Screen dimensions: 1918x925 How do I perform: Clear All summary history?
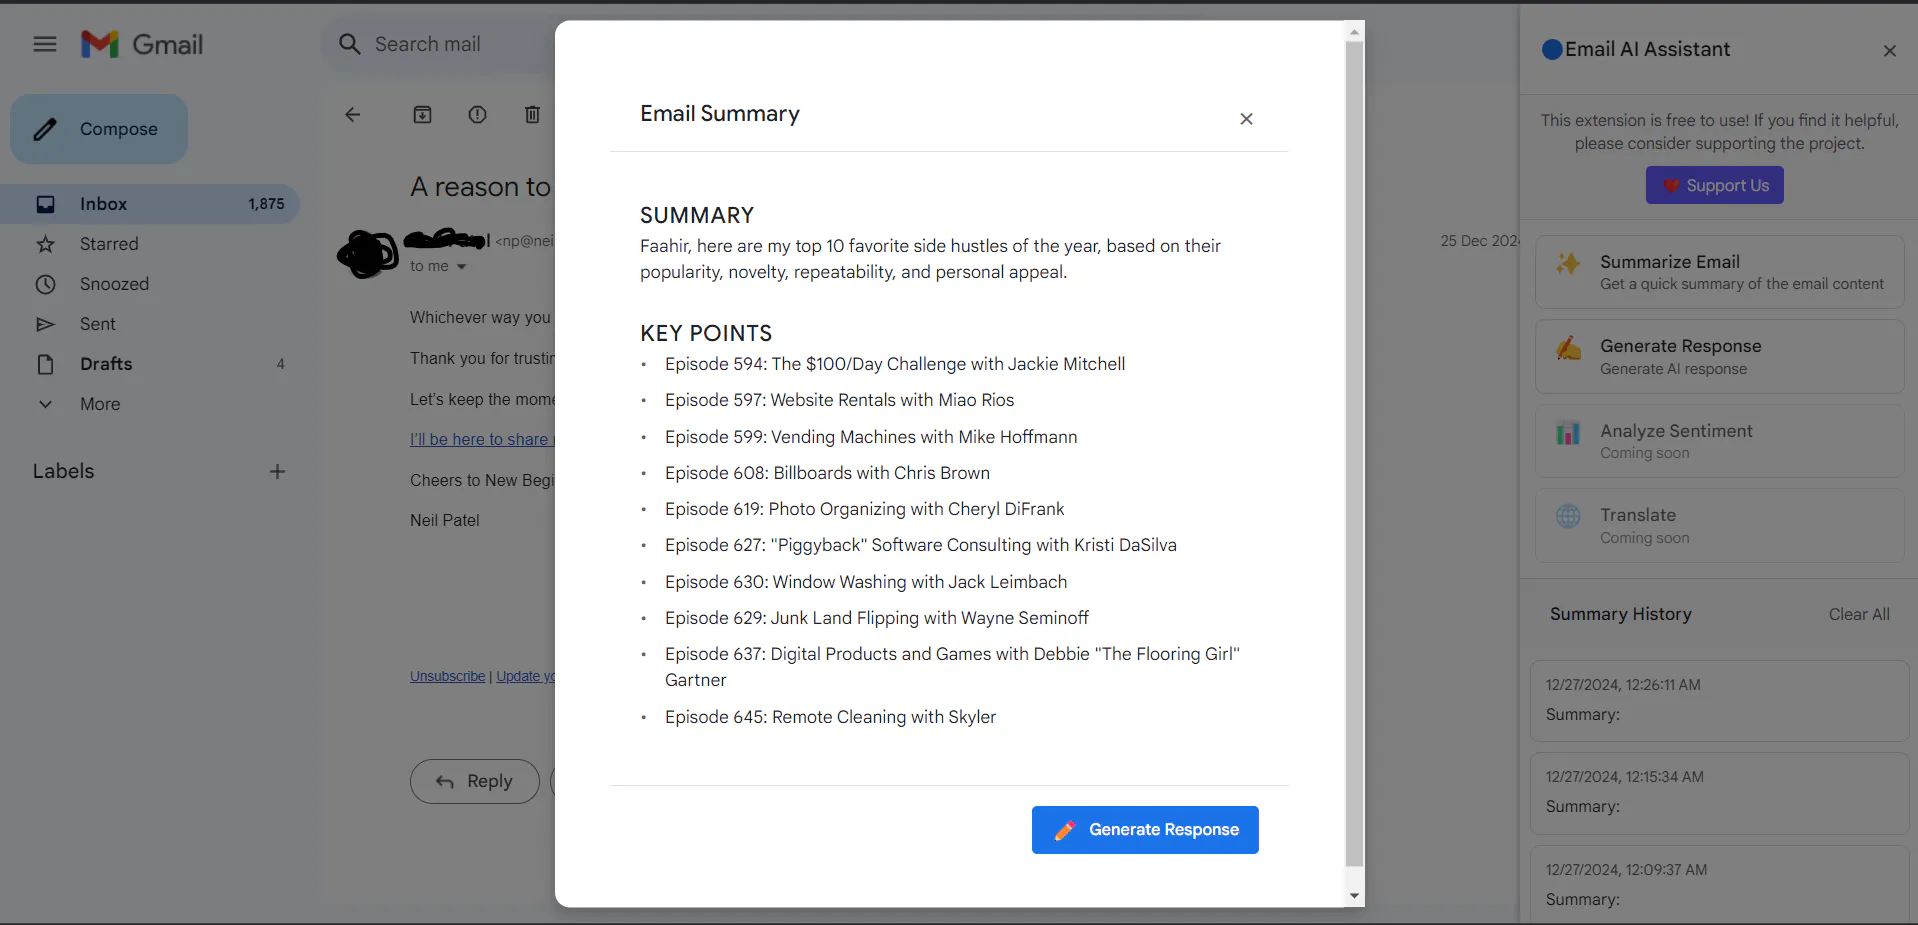coord(1859,614)
